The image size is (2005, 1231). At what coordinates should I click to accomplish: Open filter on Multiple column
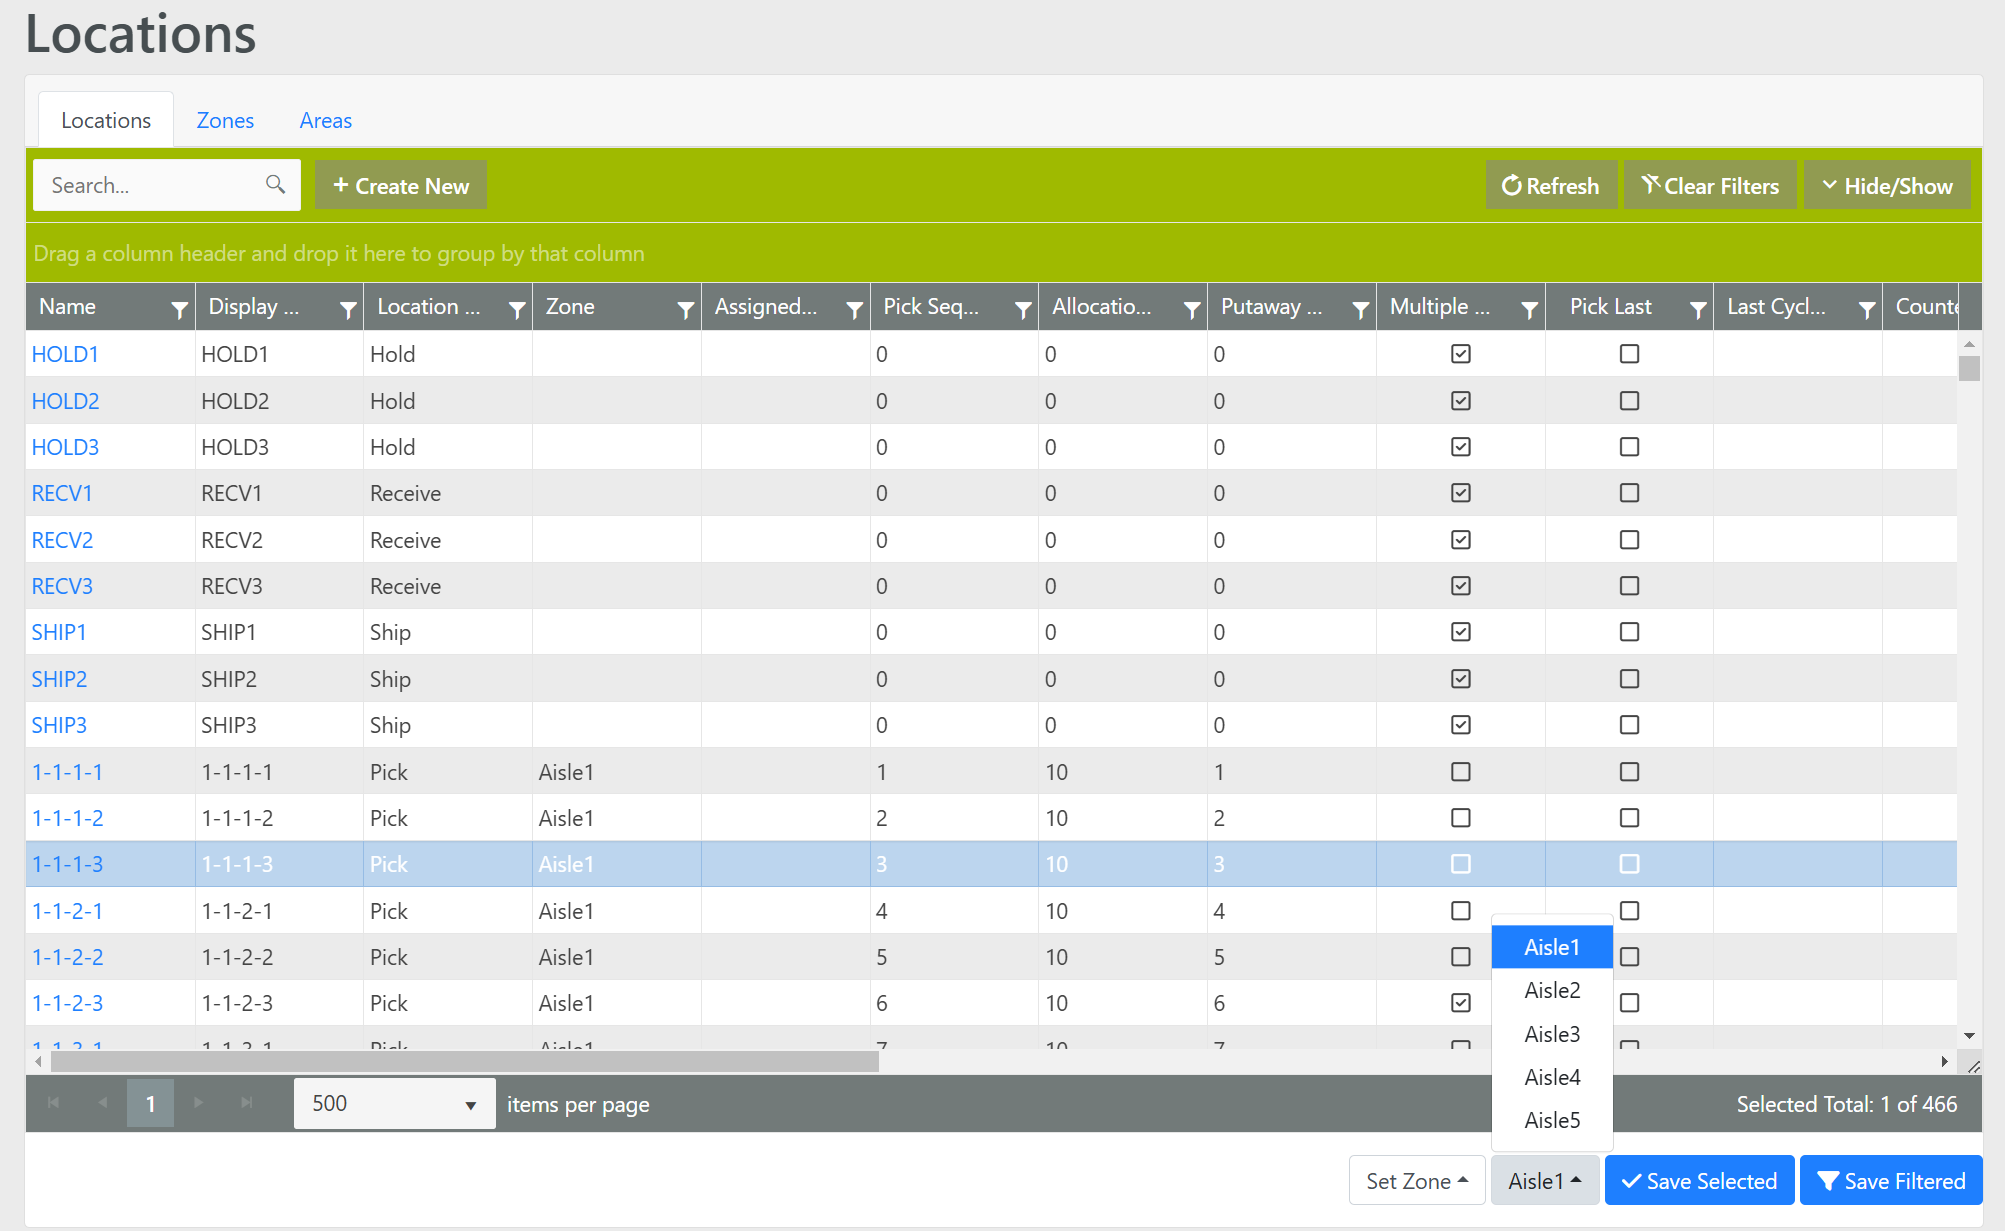click(x=1529, y=310)
